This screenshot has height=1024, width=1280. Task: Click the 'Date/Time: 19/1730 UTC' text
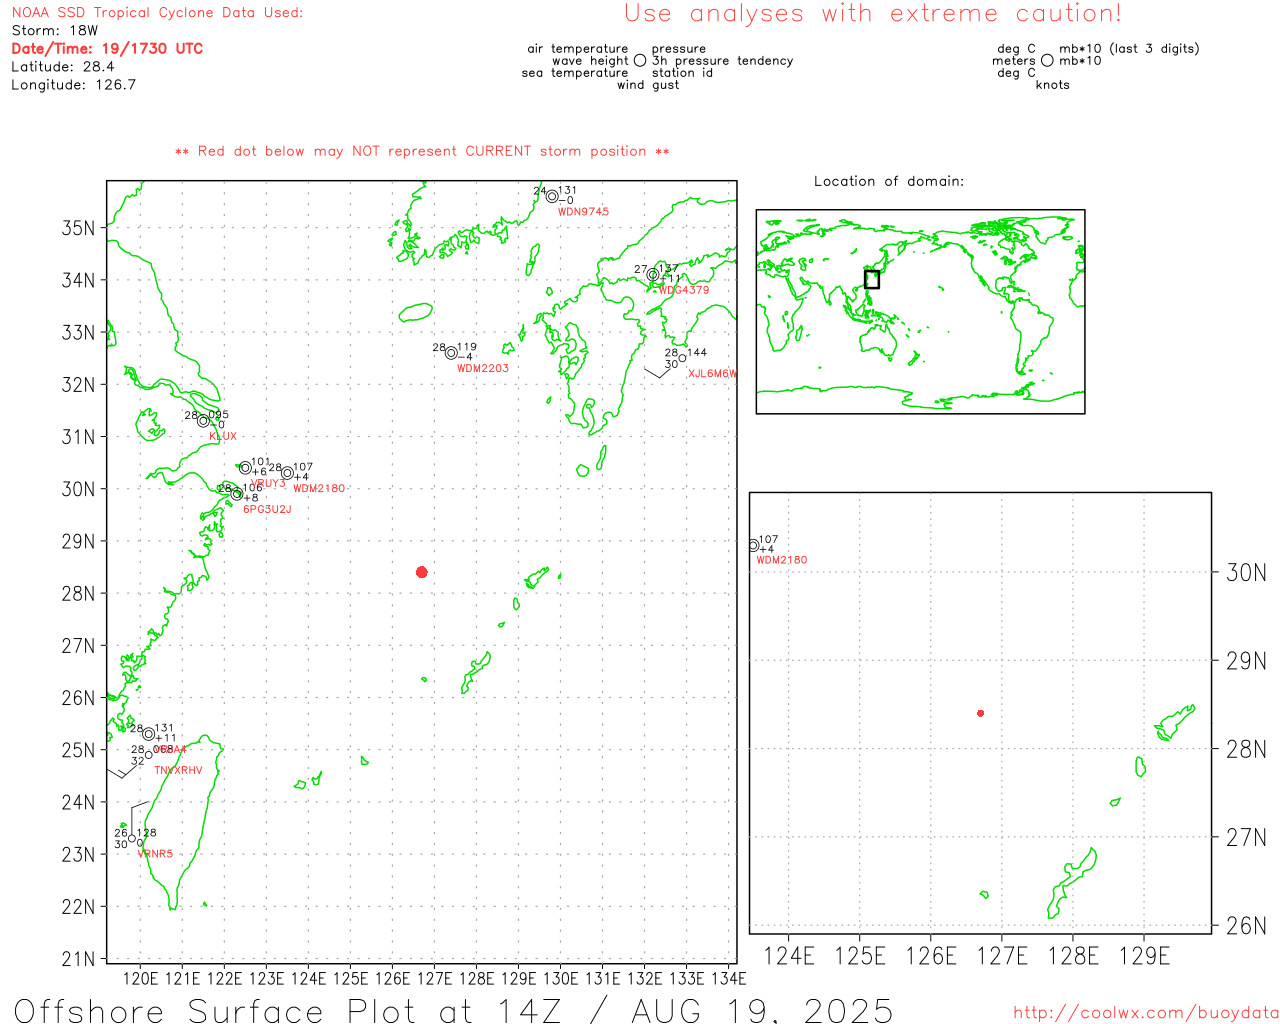[107, 48]
